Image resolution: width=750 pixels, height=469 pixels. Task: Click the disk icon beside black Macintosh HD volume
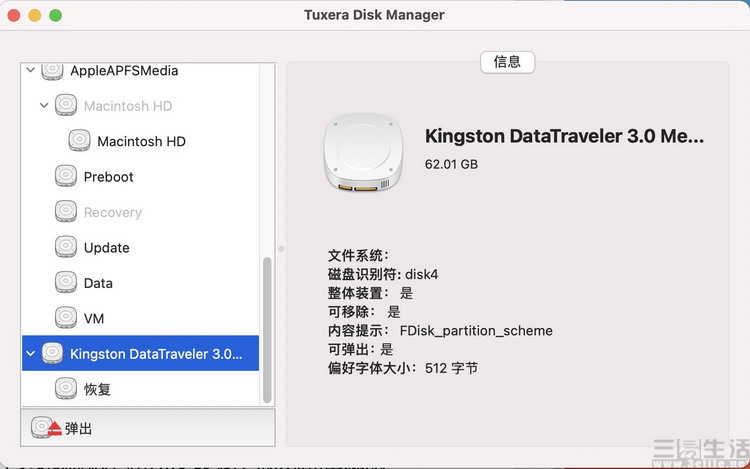coord(79,141)
